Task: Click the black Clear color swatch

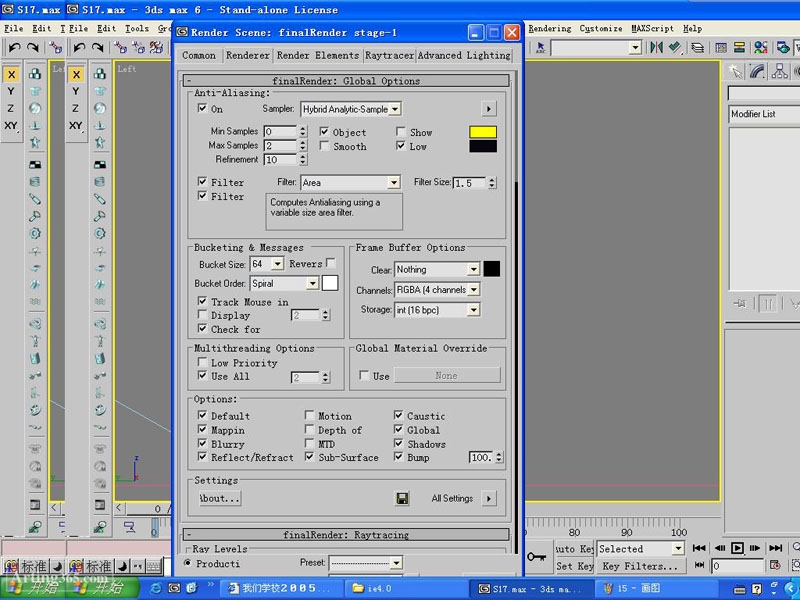Action: (491, 269)
